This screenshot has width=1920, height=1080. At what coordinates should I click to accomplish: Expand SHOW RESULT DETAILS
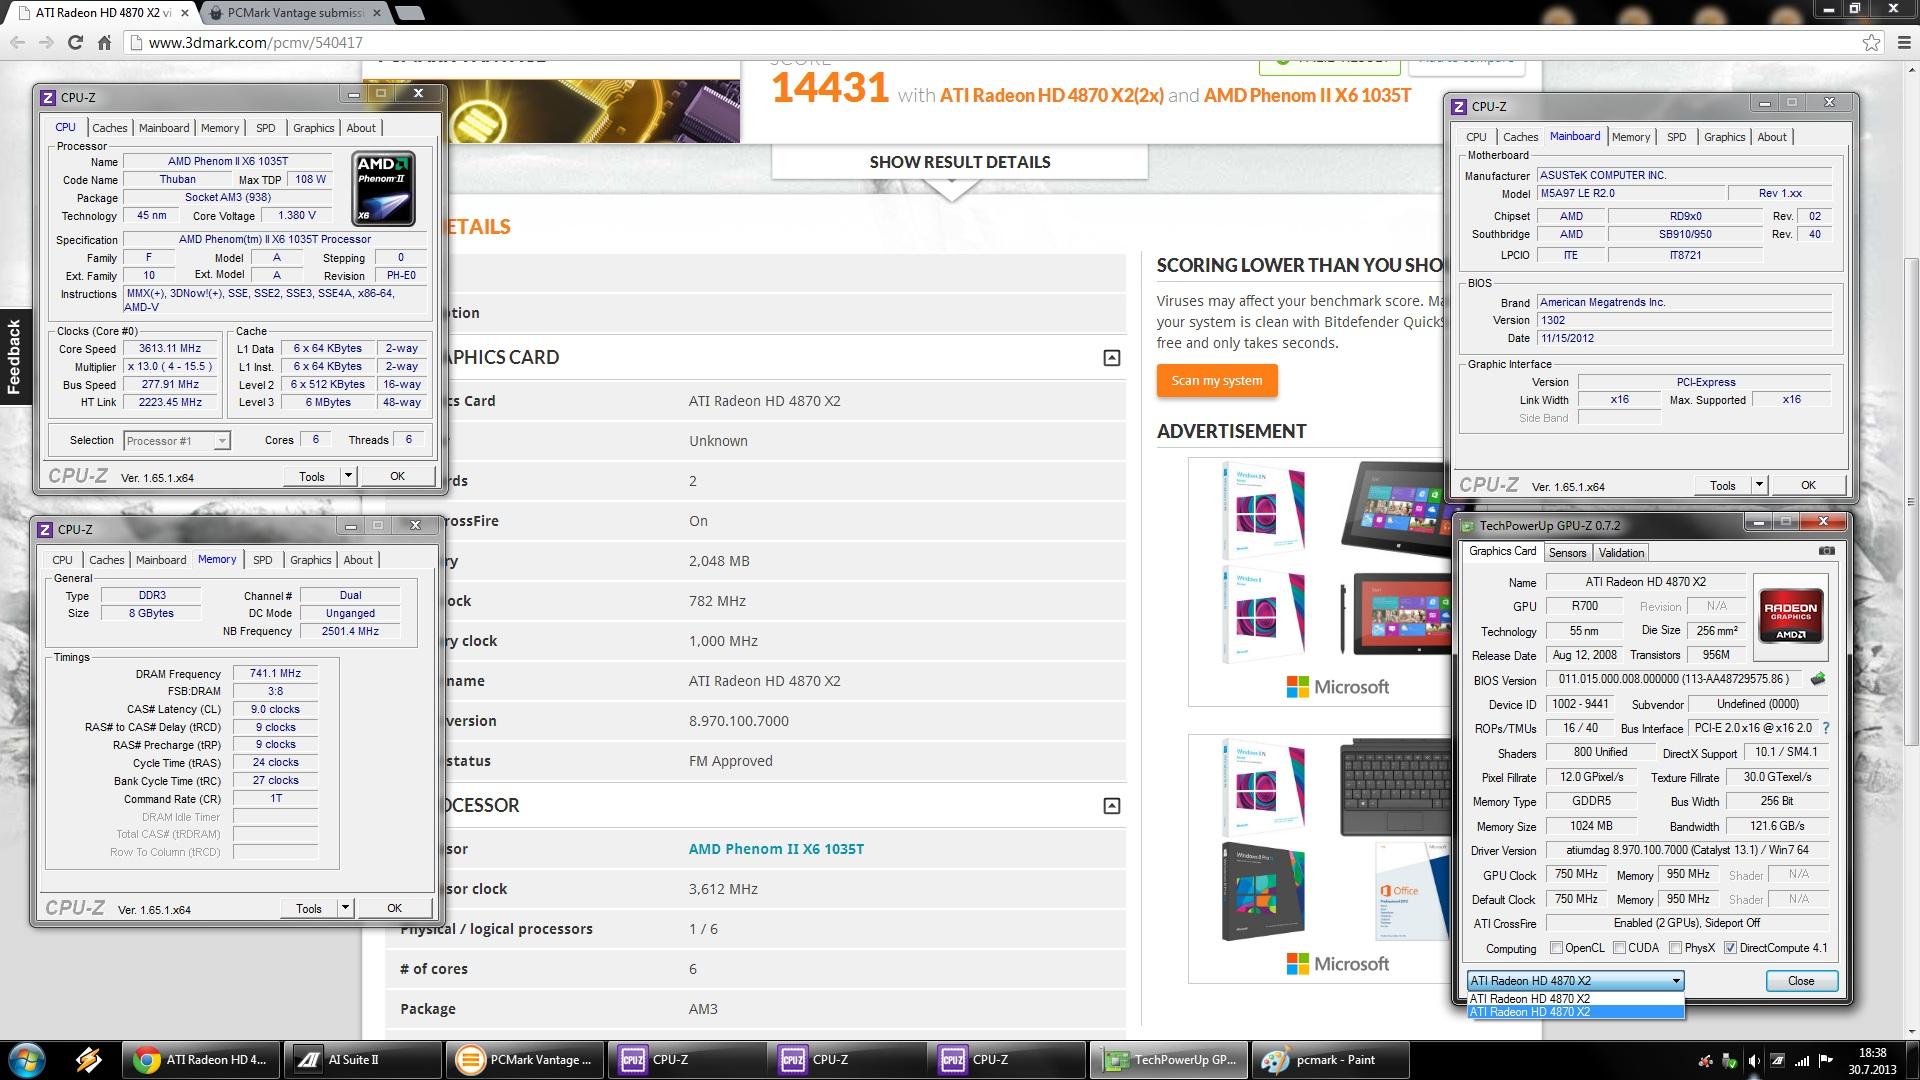959,162
